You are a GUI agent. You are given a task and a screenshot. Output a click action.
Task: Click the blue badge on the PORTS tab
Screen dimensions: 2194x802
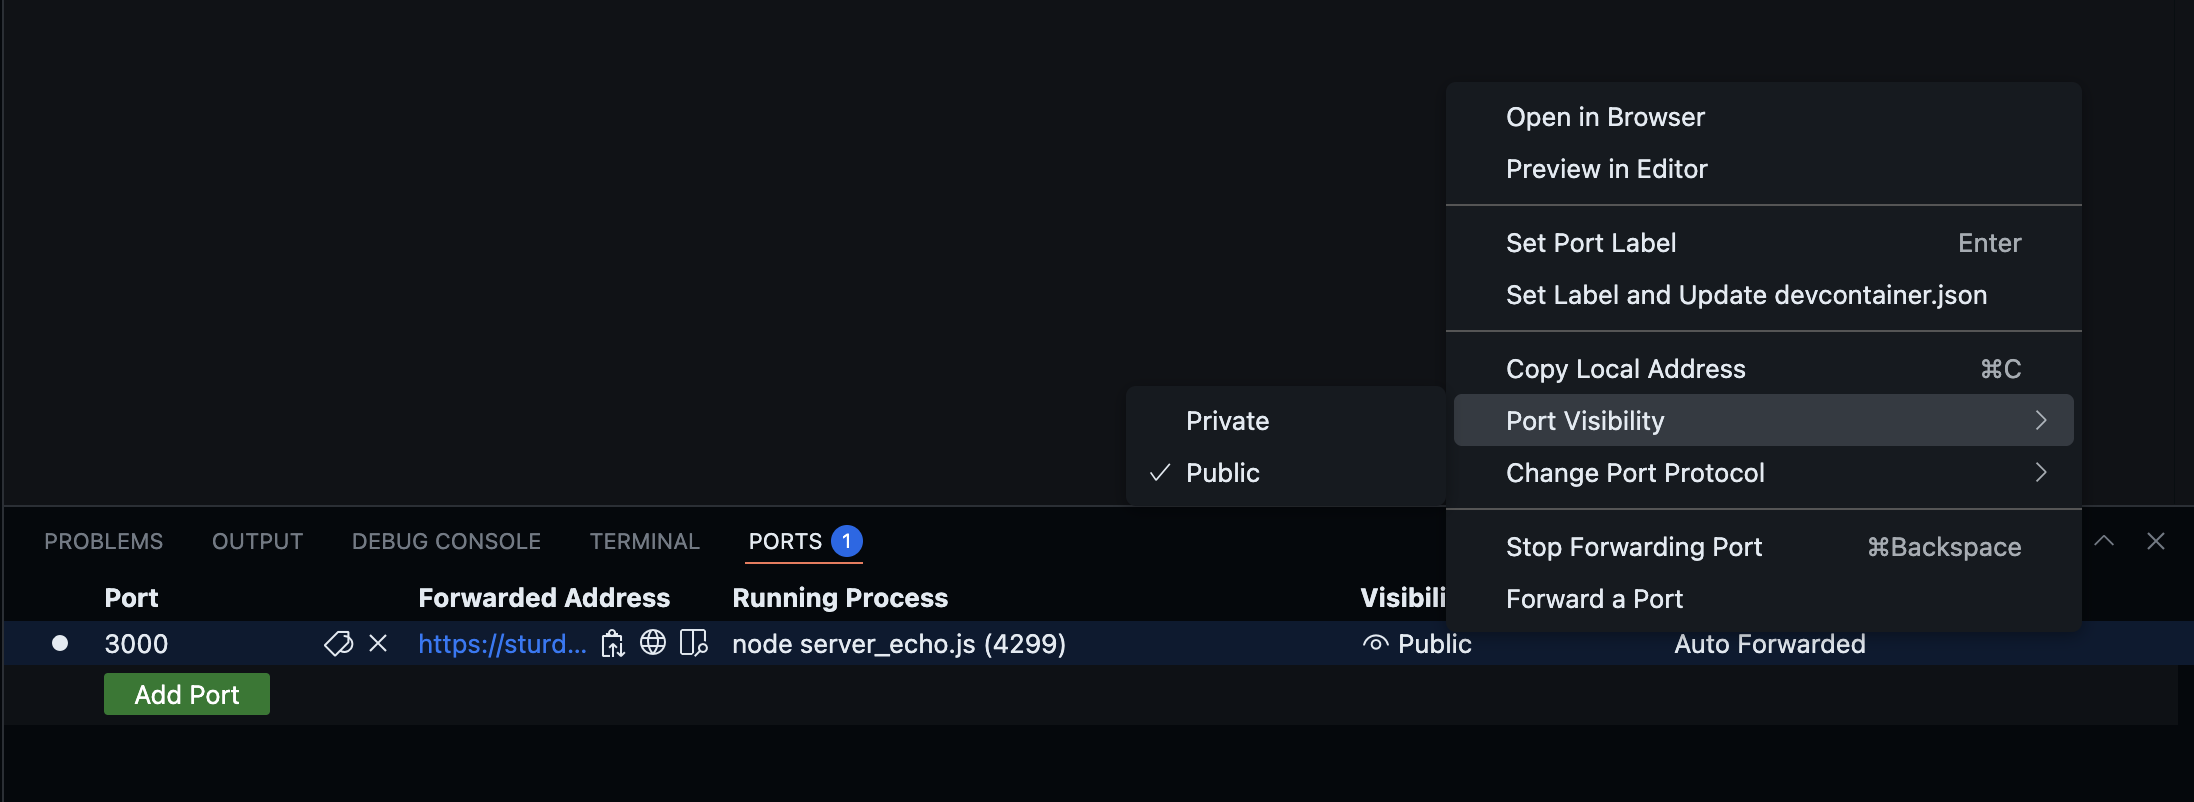(845, 540)
